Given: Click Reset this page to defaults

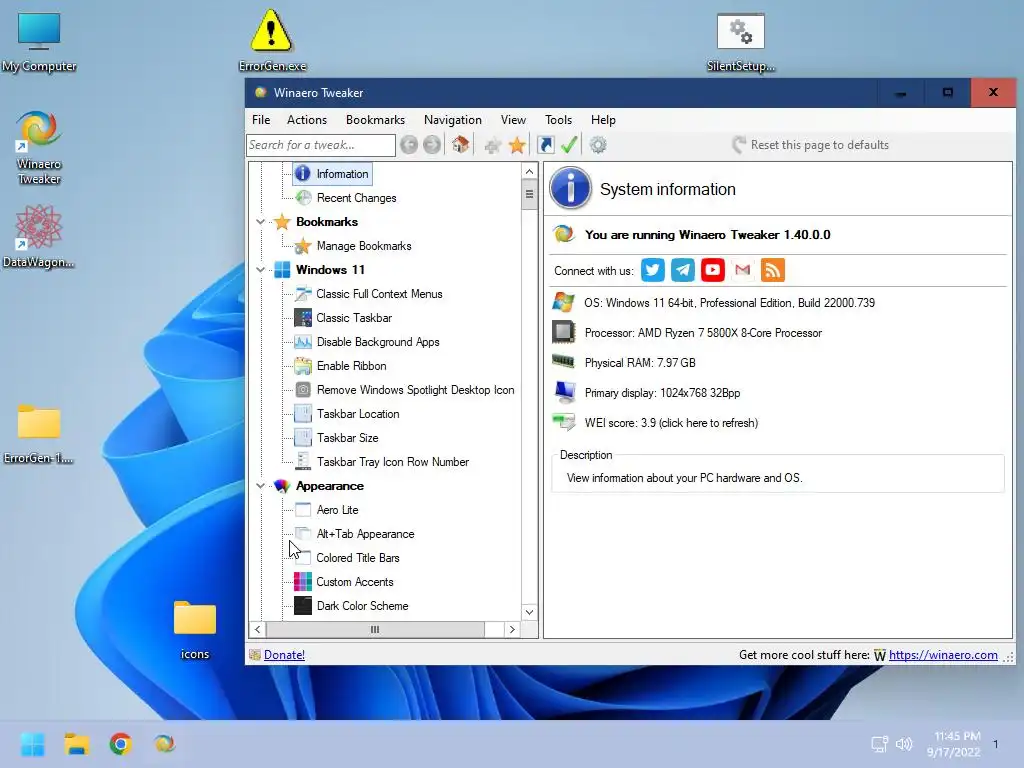Looking at the screenshot, I should click(x=810, y=145).
